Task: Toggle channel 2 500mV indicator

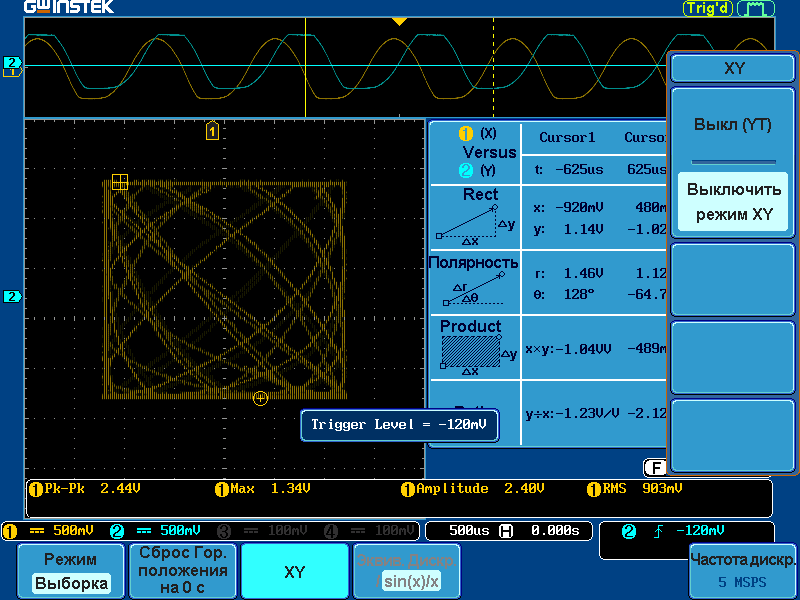Action: click(156, 530)
